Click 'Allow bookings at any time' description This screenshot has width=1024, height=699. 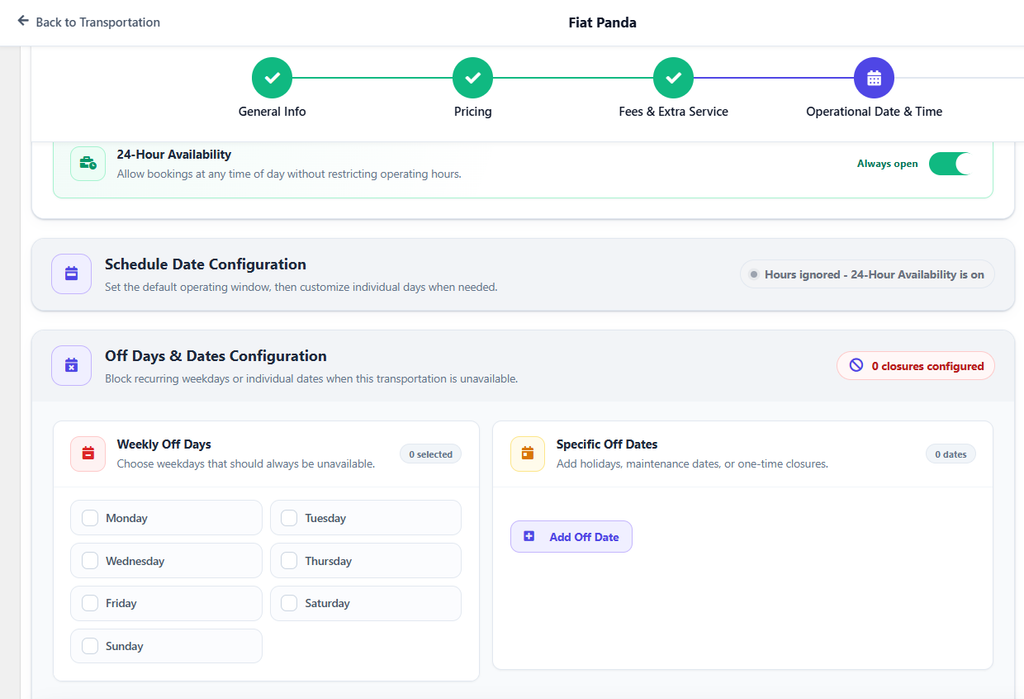(x=289, y=174)
